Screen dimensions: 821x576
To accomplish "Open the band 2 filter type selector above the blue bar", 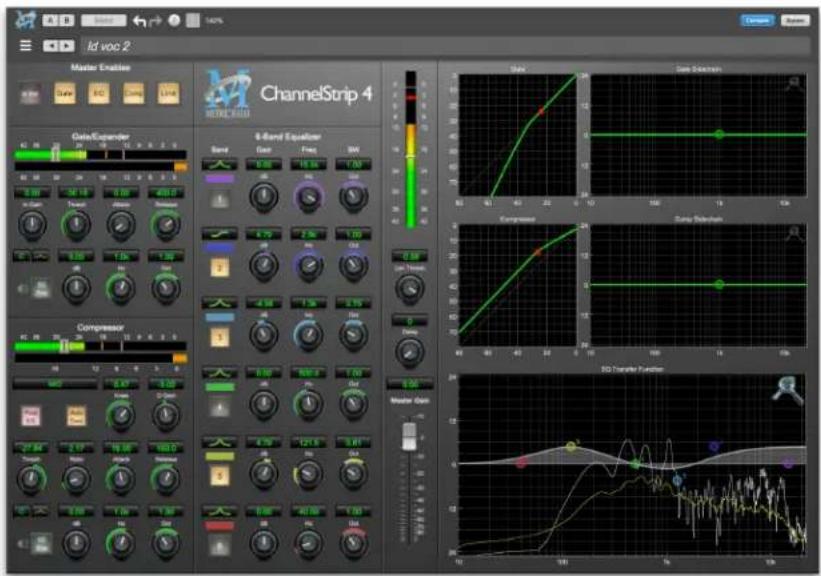I will point(220,234).
